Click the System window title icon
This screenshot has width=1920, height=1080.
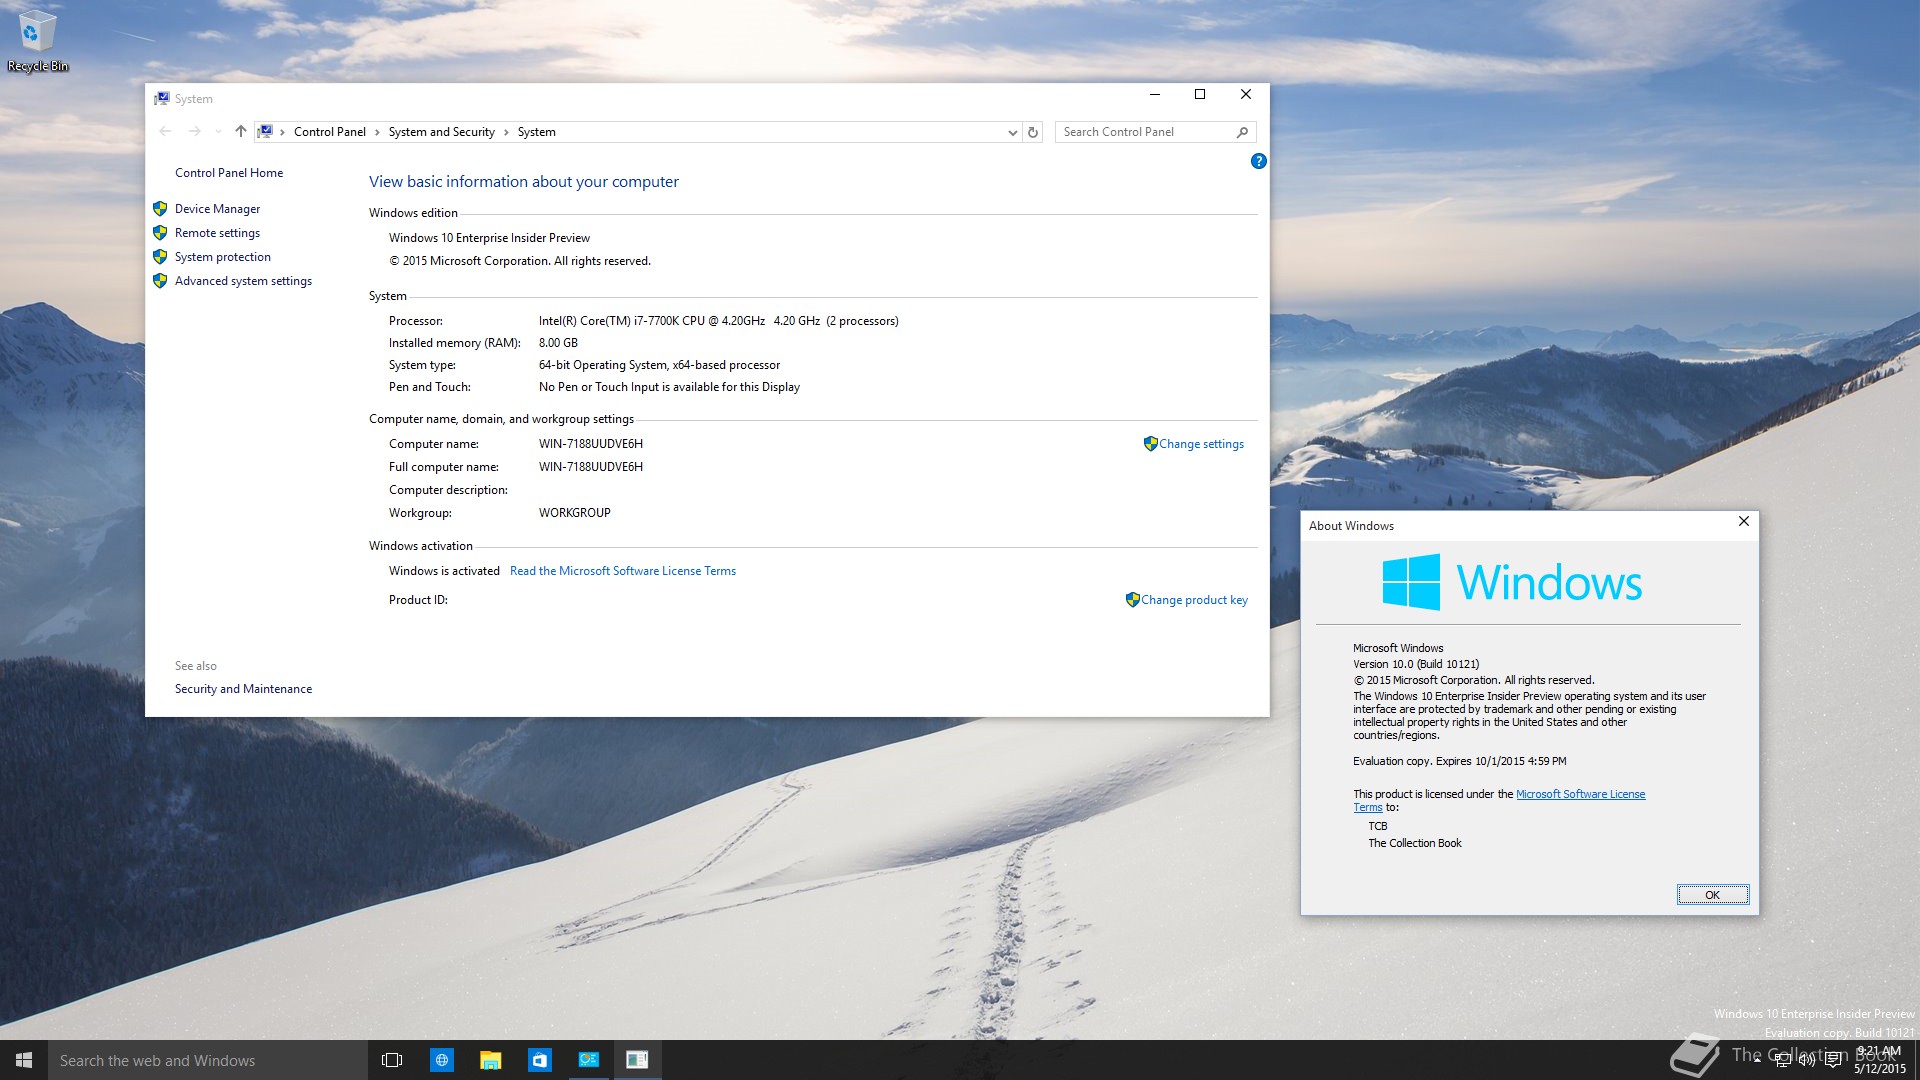click(161, 98)
